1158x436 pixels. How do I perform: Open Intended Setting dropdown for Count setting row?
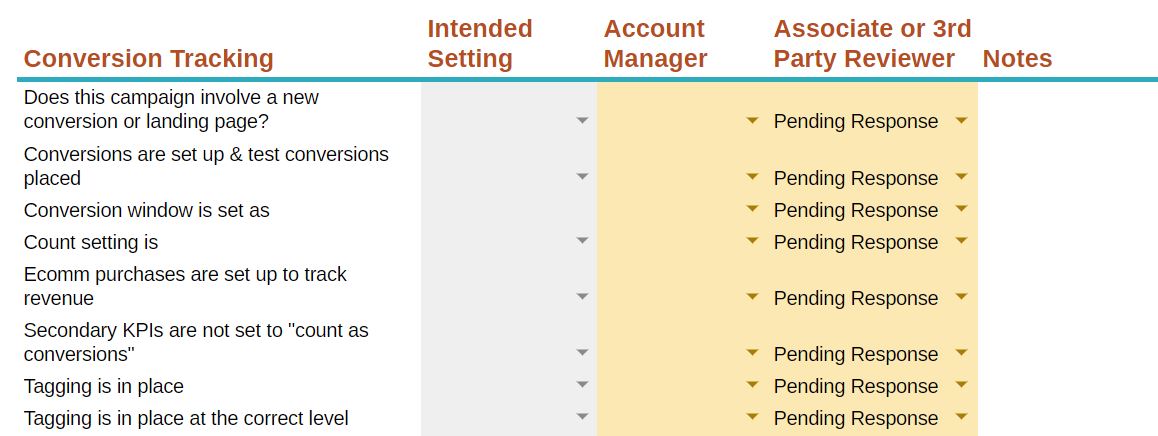[x=583, y=242]
